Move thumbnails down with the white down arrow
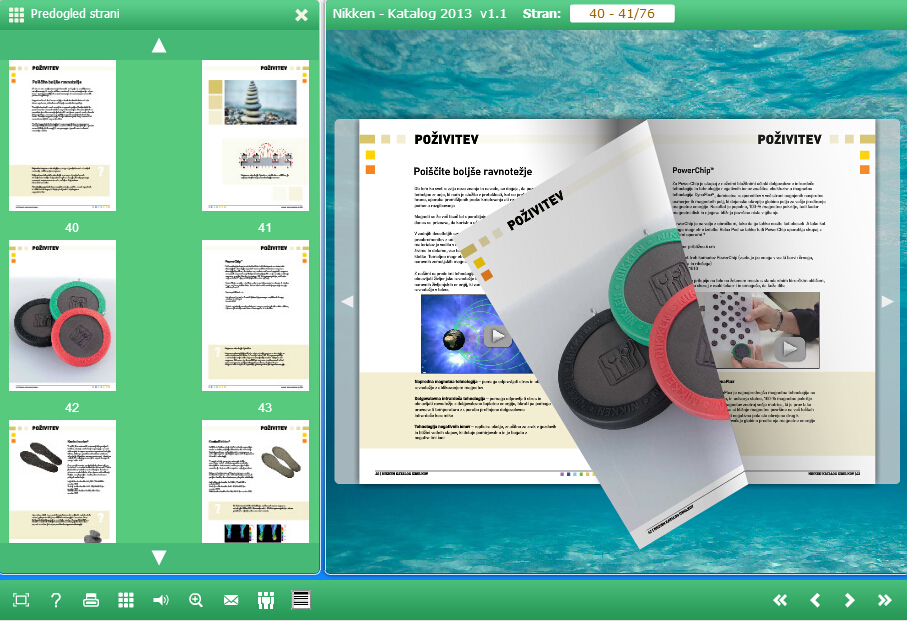The height and width of the screenshot is (621, 907). 158,557
